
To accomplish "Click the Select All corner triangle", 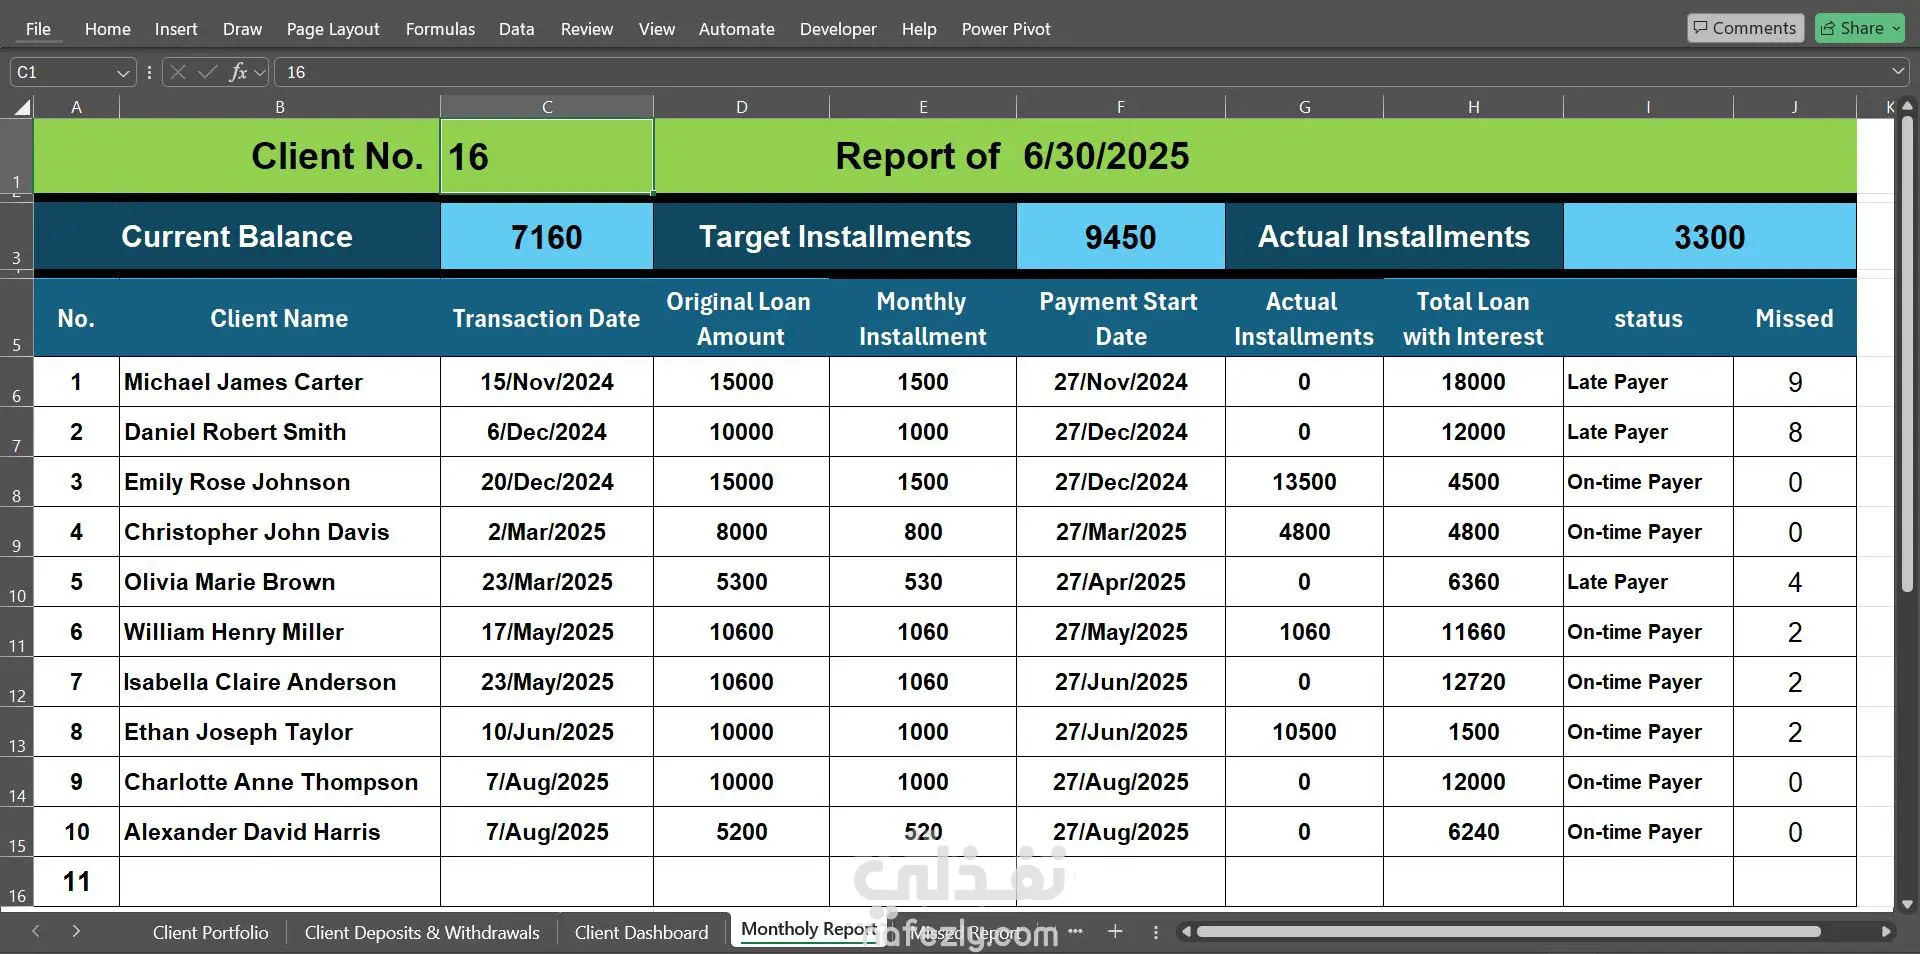I will tap(21, 106).
